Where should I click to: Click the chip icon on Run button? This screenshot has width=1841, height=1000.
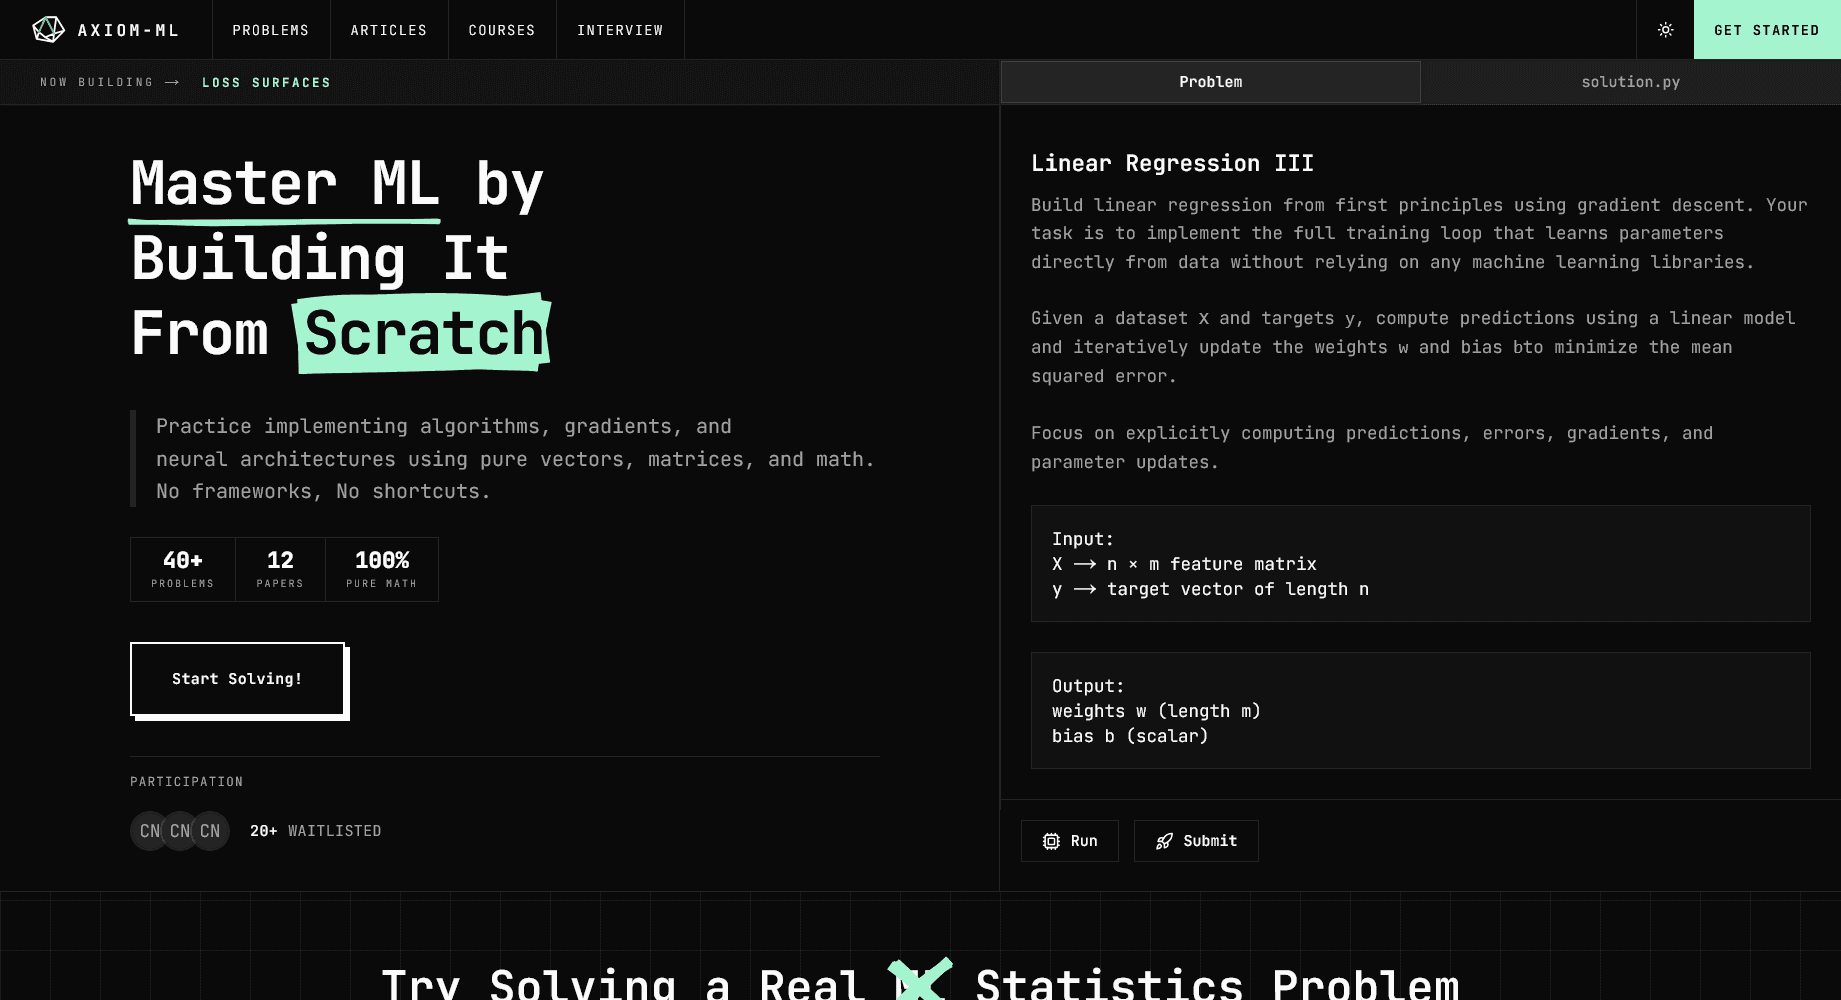(x=1051, y=841)
